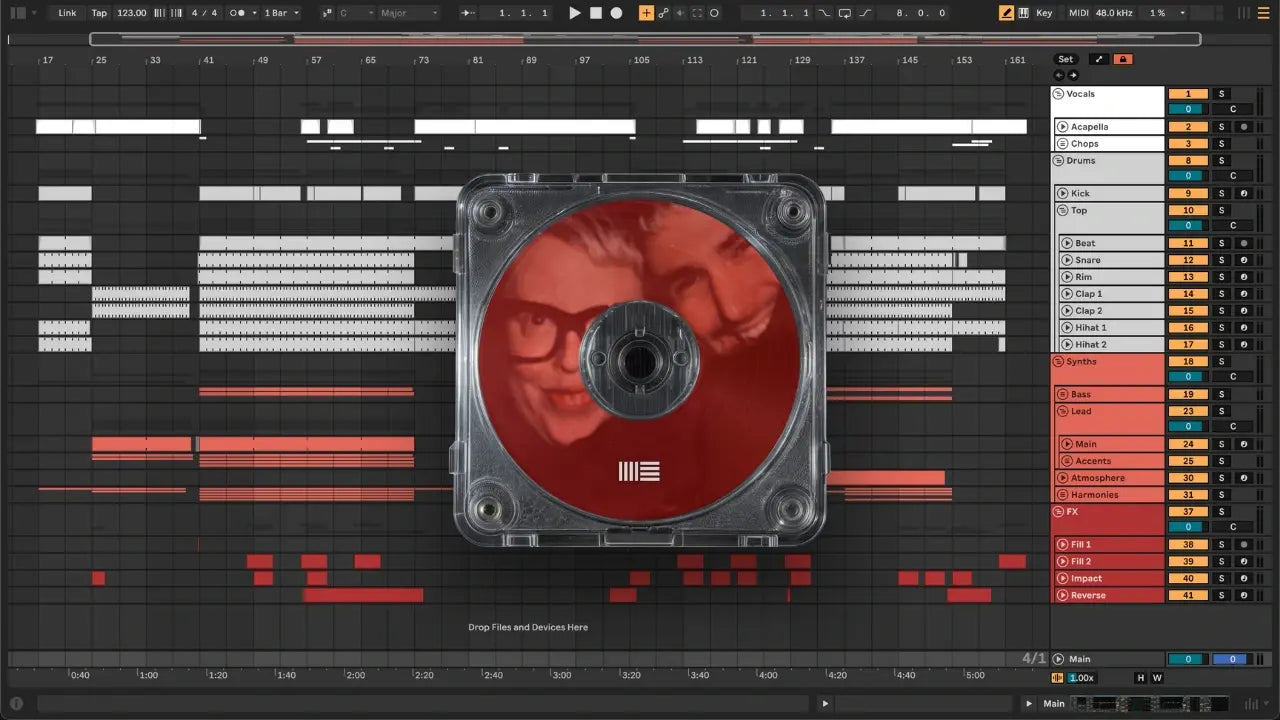Click the Arrangement Record button
Screen dimensions: 1280x720
click(617, 13)
